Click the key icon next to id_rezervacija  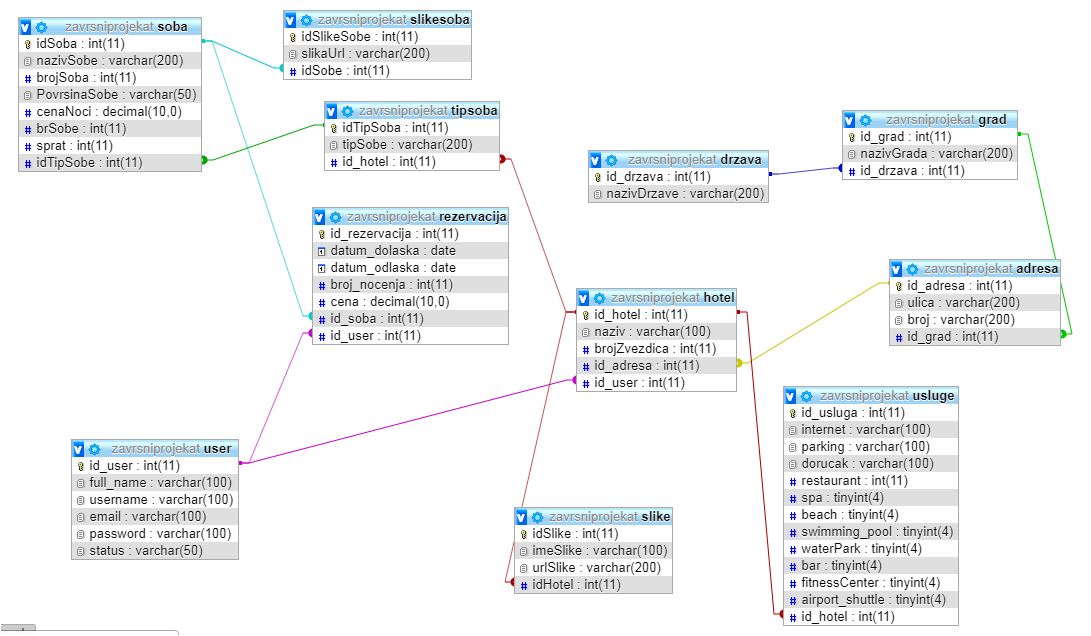(x=321, y=234)
